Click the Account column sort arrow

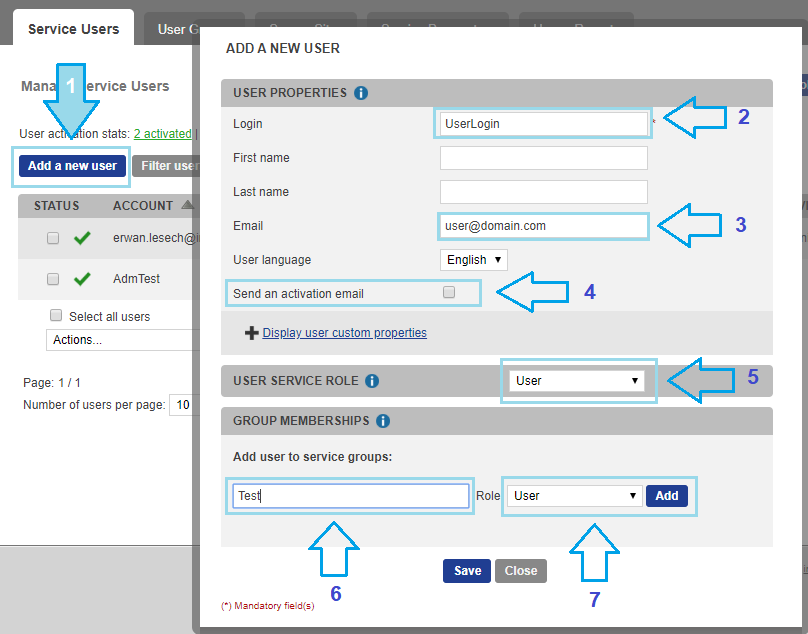189,206
